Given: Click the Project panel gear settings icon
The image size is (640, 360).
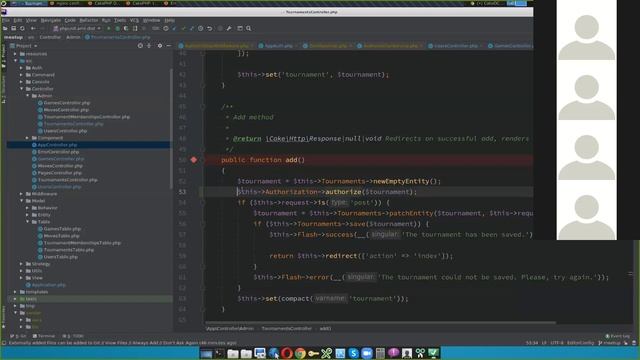Looking at the screenshot, I should tap(160, 46).
